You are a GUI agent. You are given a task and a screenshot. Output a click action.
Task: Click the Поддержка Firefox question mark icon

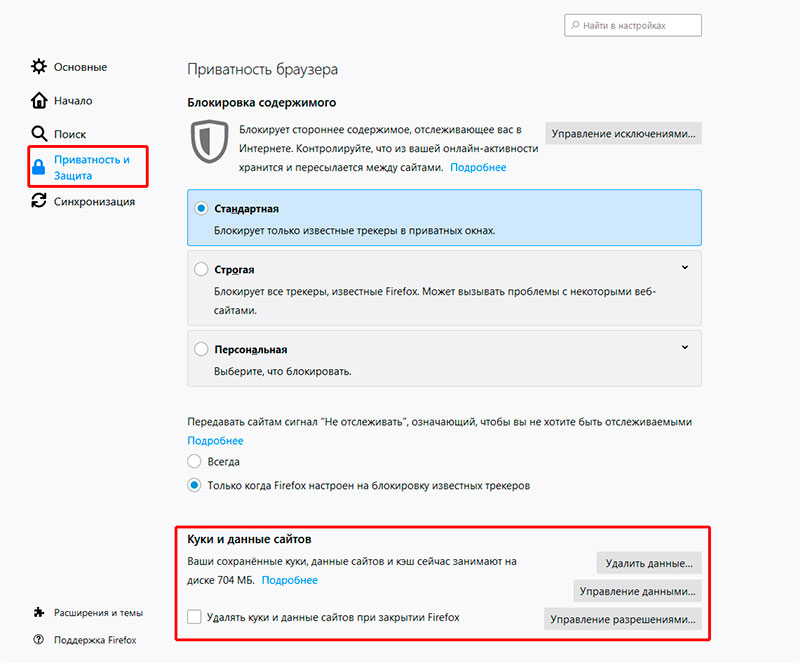[37, 640]
